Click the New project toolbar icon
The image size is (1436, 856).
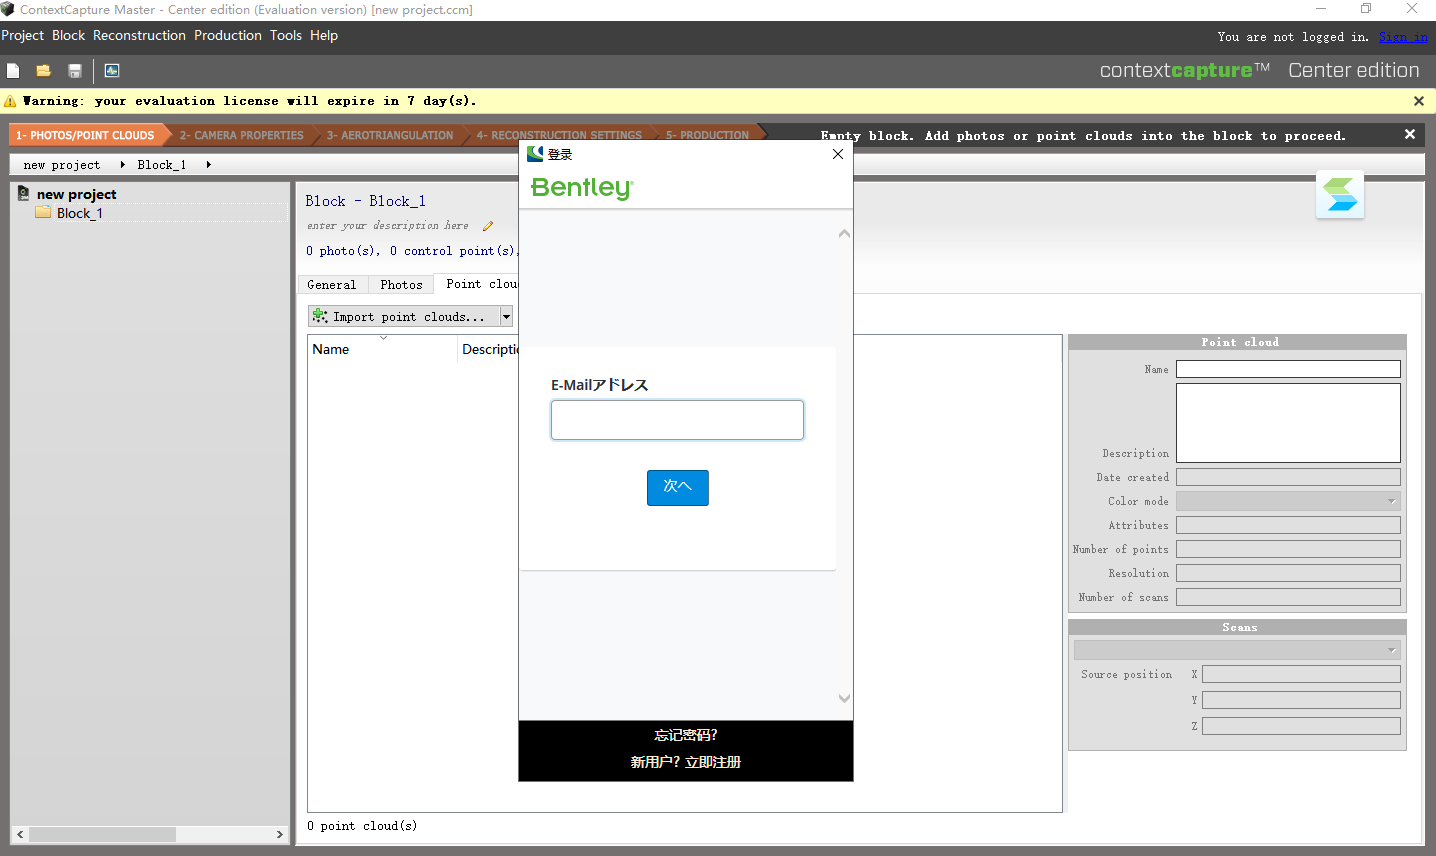pos(13,71)
